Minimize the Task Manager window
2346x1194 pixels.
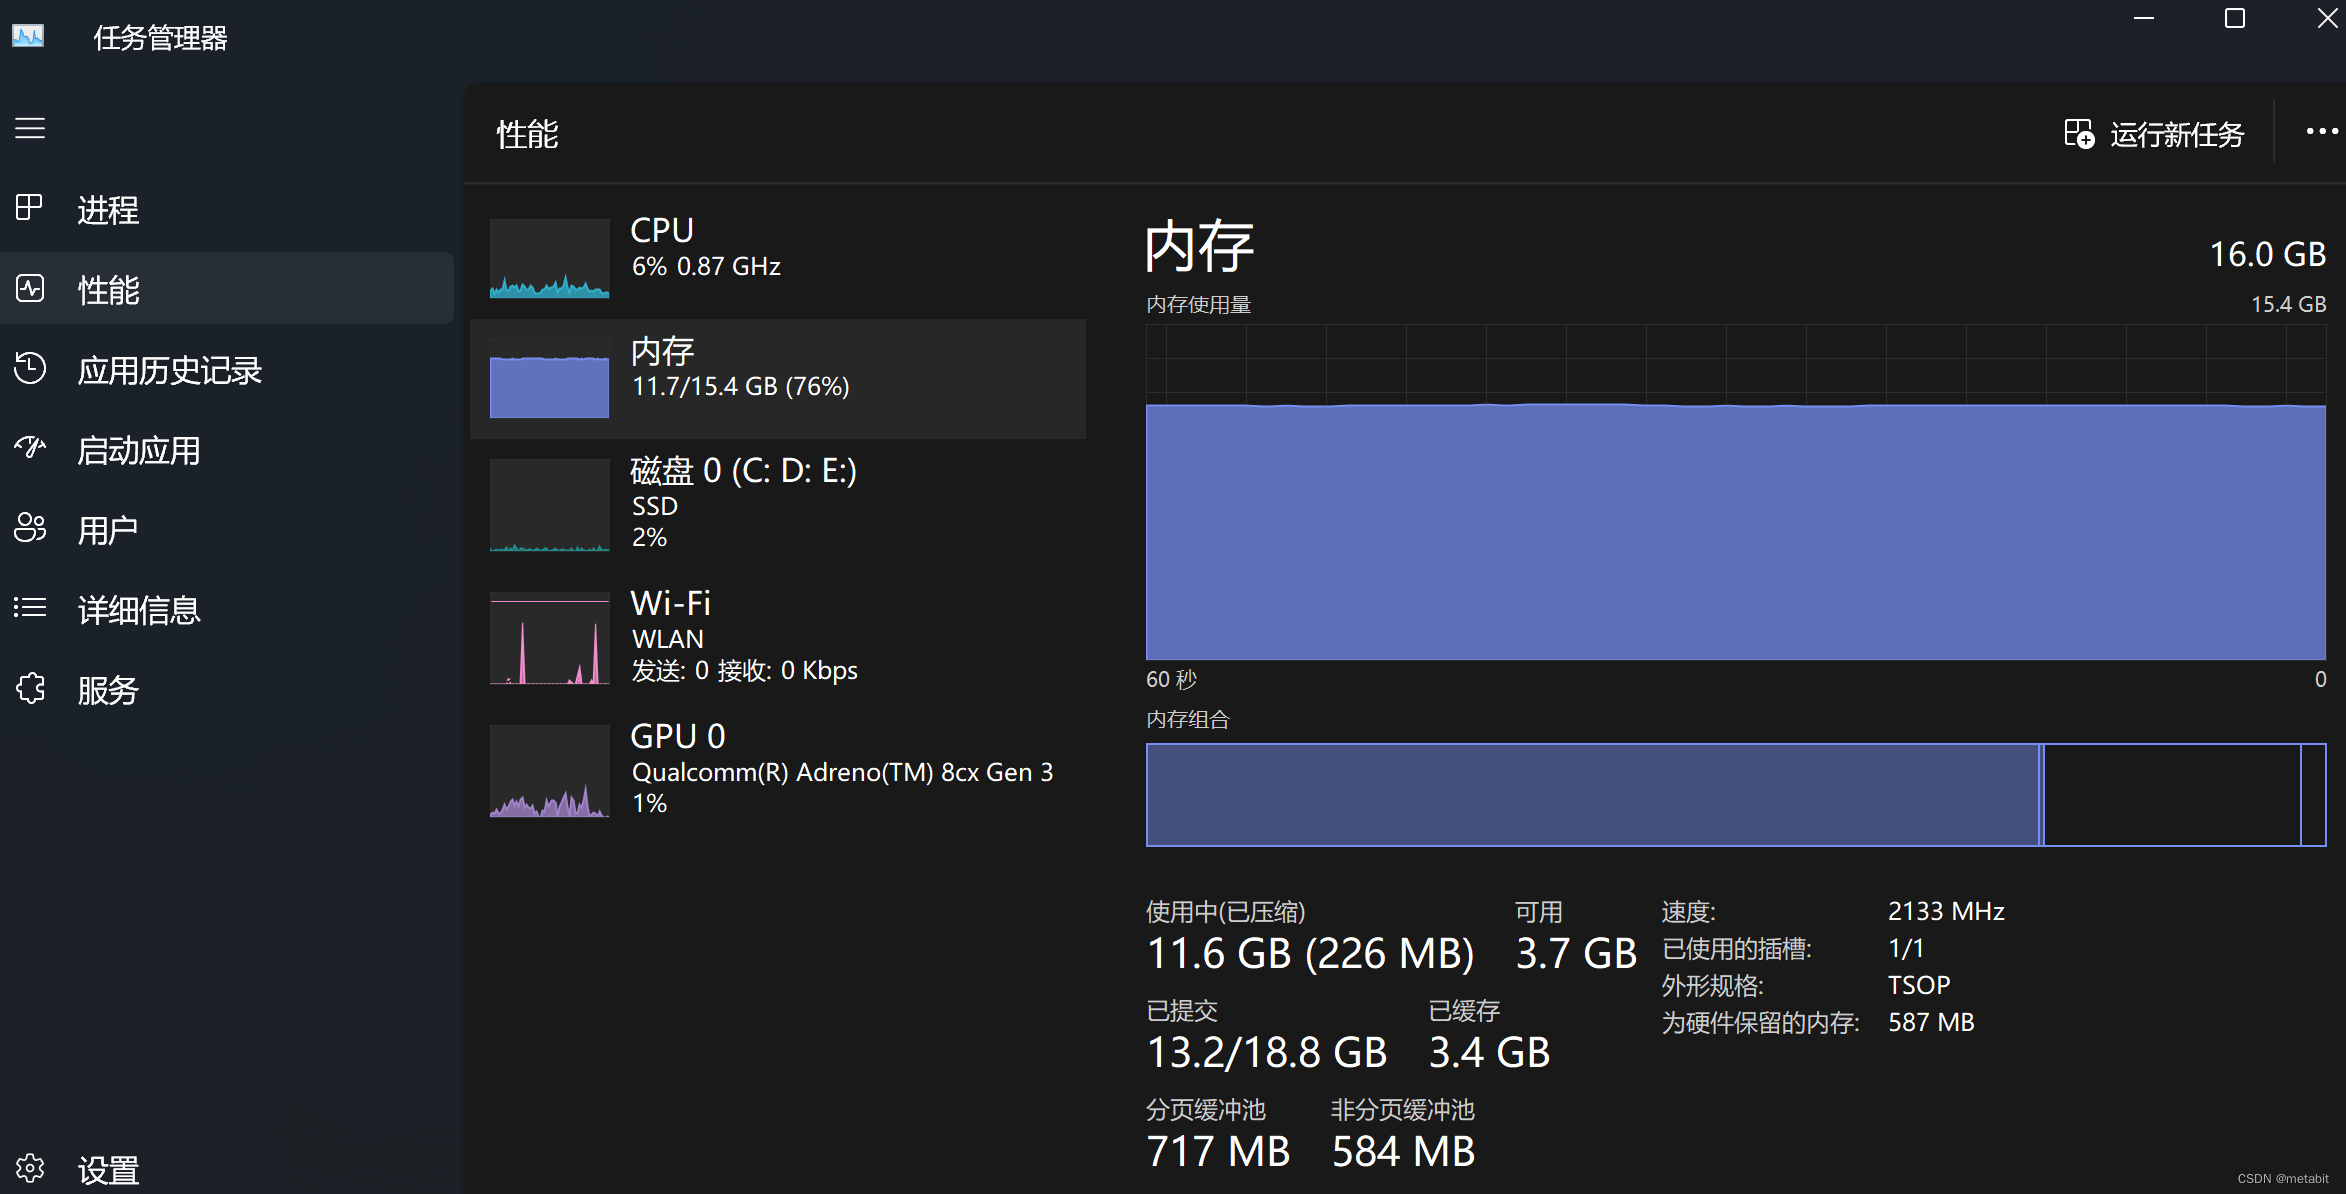coord(2144,18)
